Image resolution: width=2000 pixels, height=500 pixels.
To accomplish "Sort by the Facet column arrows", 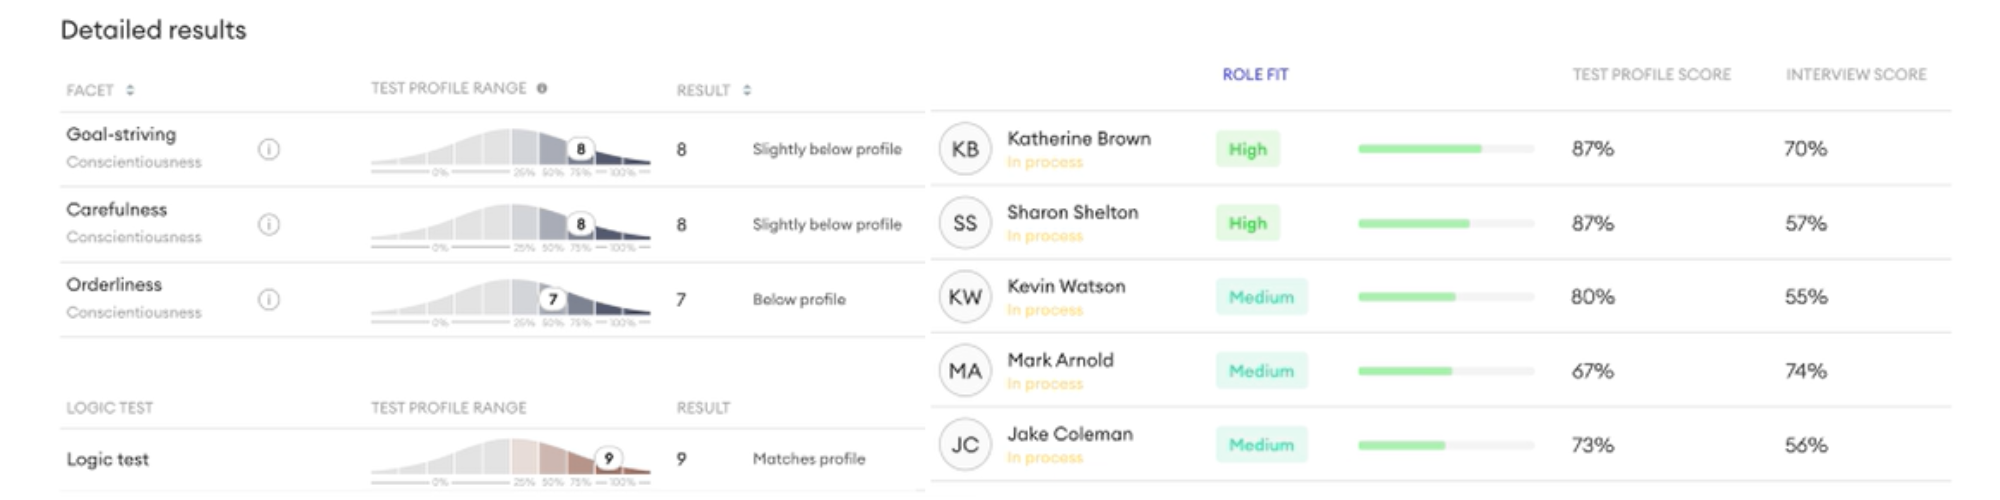I will 130,90.
